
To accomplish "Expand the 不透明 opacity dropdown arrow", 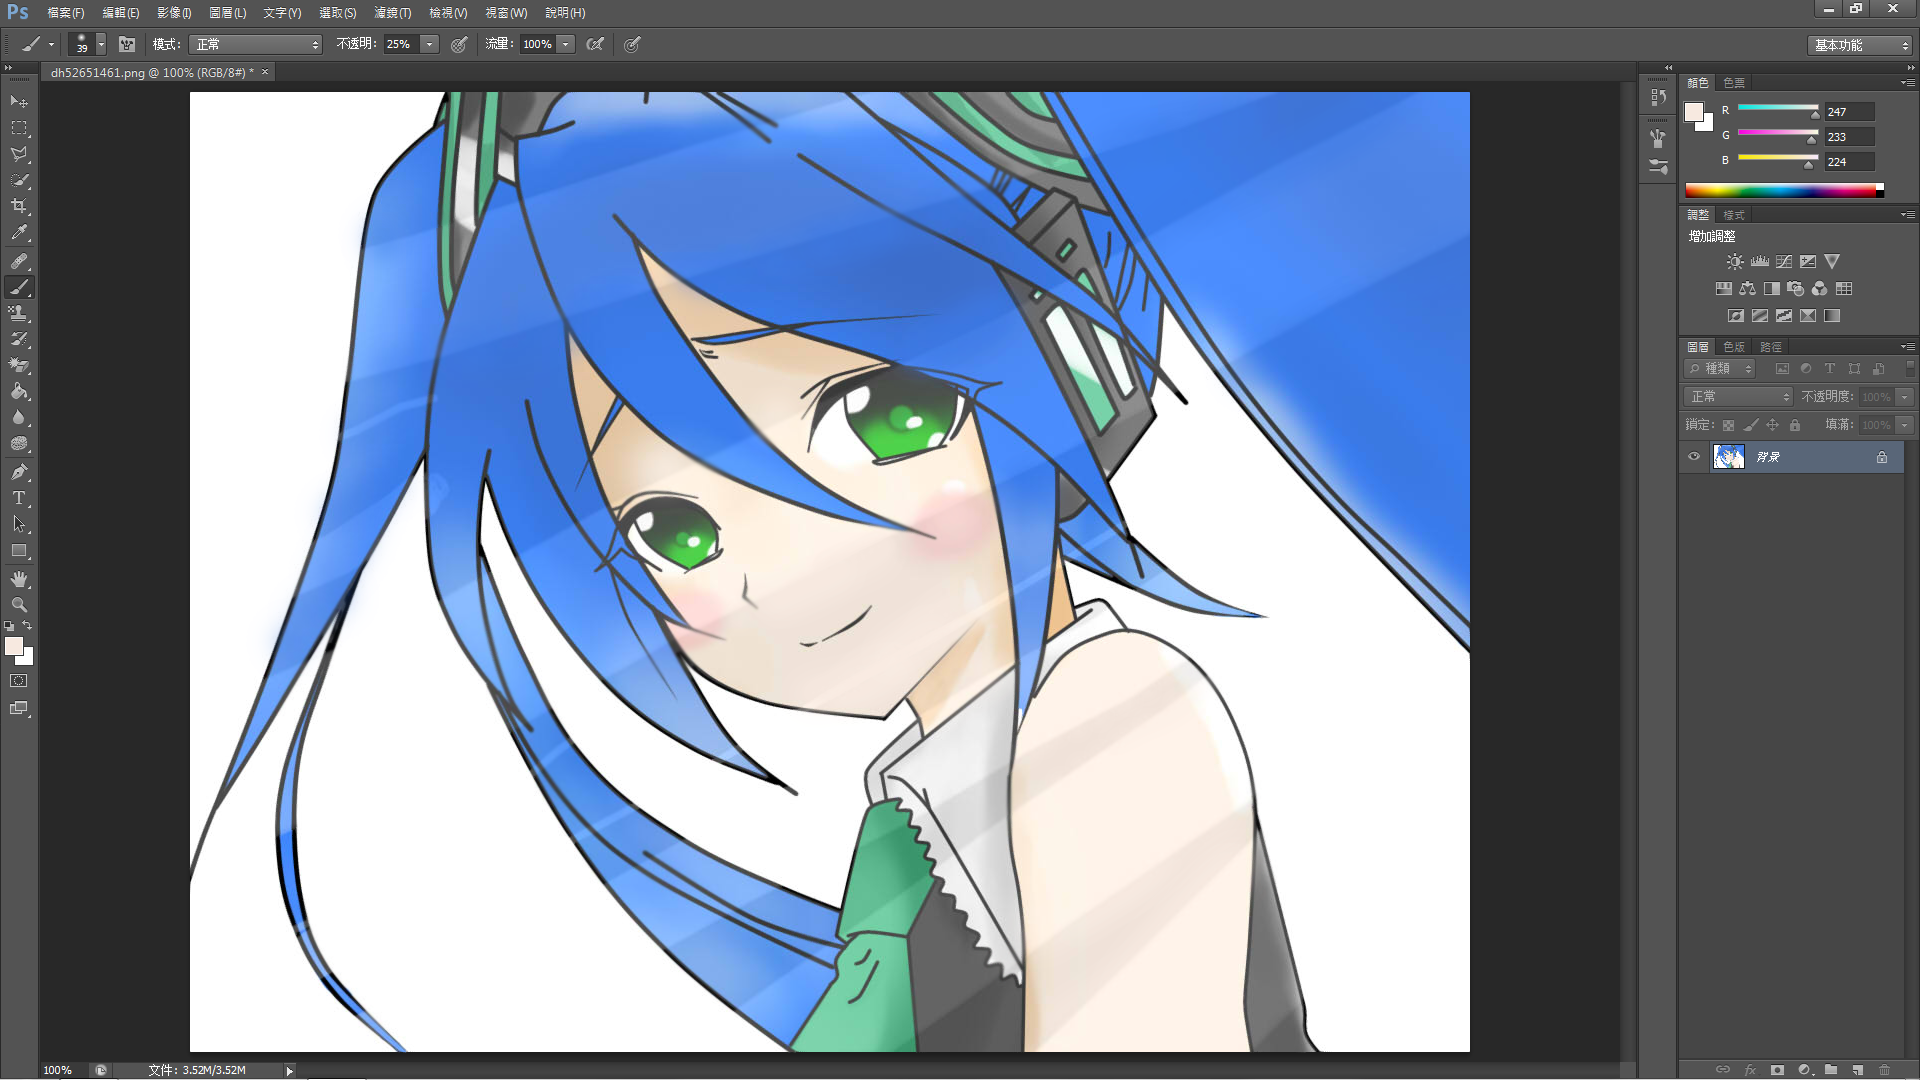I will 429,44.
